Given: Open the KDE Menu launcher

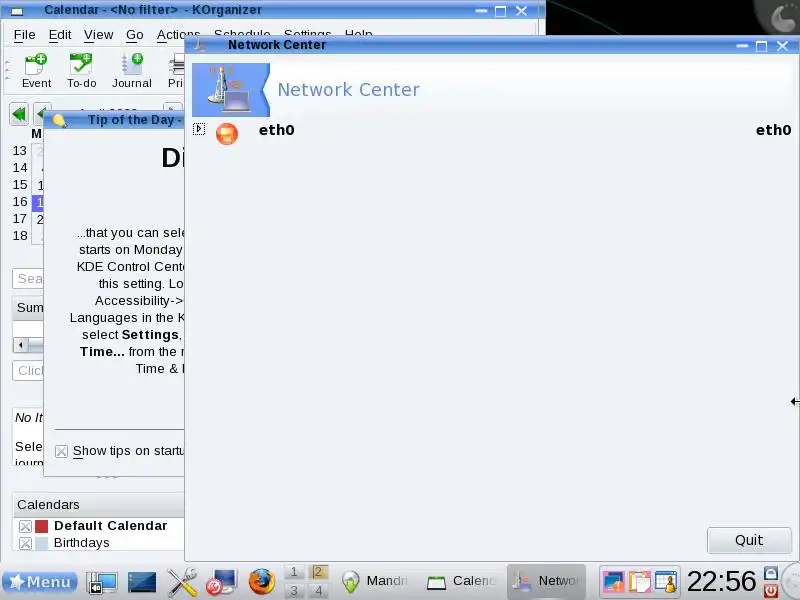Looking at the screenshot, I should tap(40, 582).
